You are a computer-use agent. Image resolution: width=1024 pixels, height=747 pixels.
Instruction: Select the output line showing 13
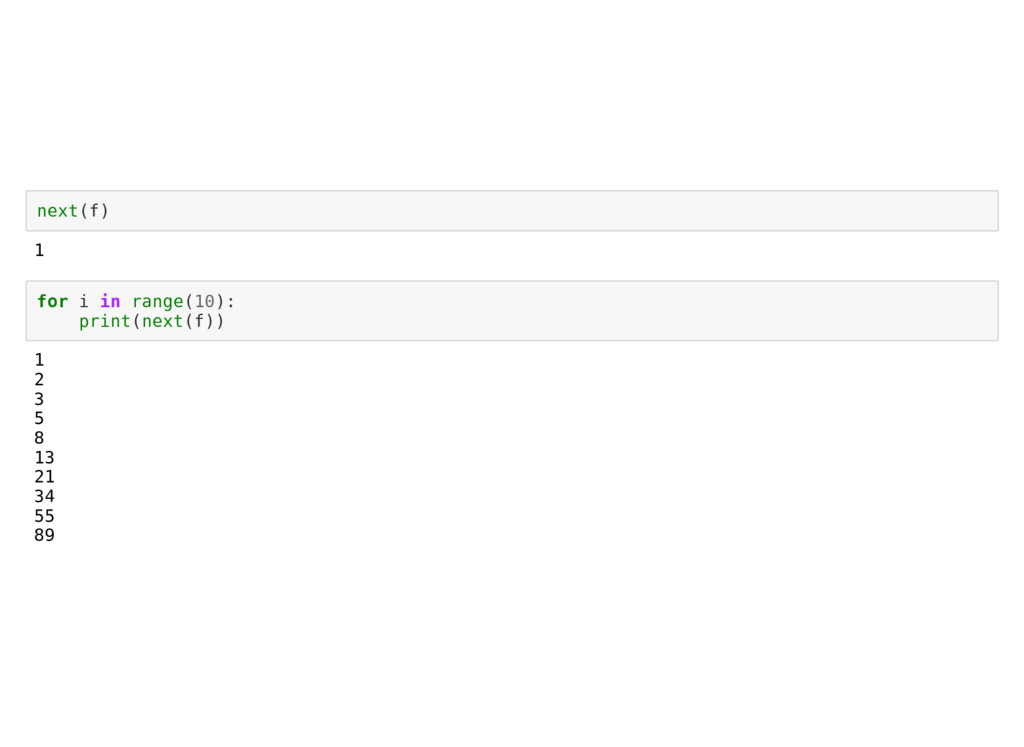[44, 457]
